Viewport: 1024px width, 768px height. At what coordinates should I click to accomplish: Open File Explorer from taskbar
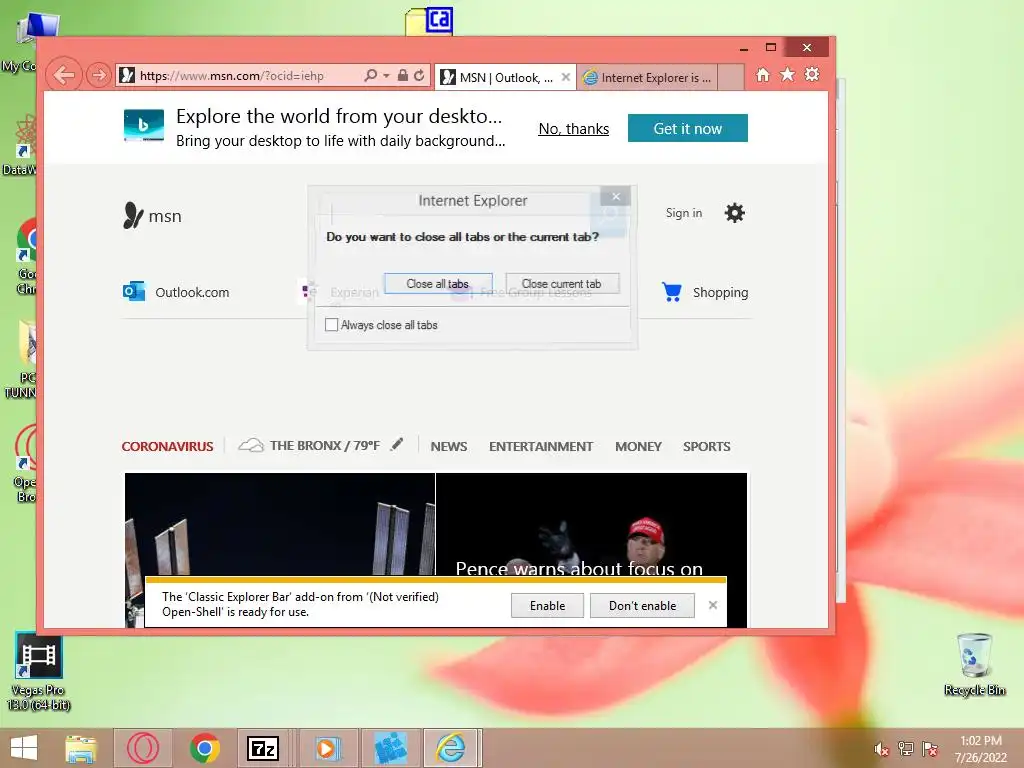click(x=81, y=748)
